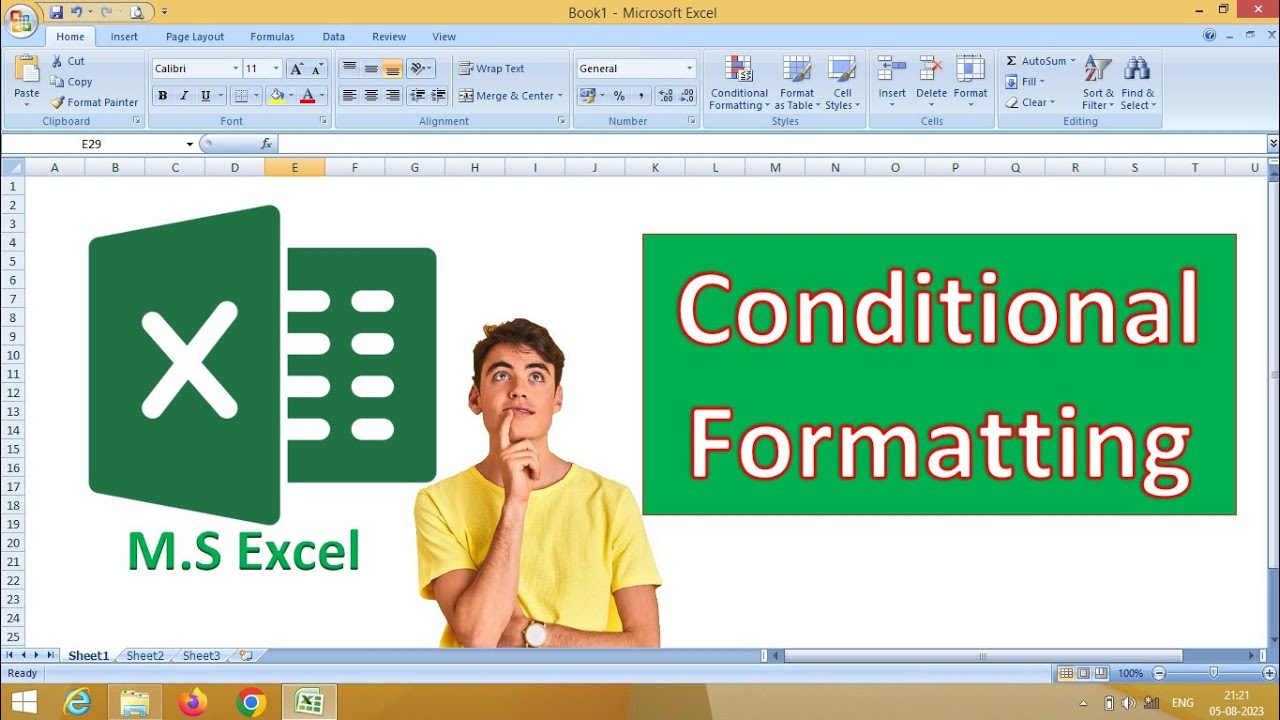Select the Sheet3 tab
1280x720 pixels.
click(201, 656)
